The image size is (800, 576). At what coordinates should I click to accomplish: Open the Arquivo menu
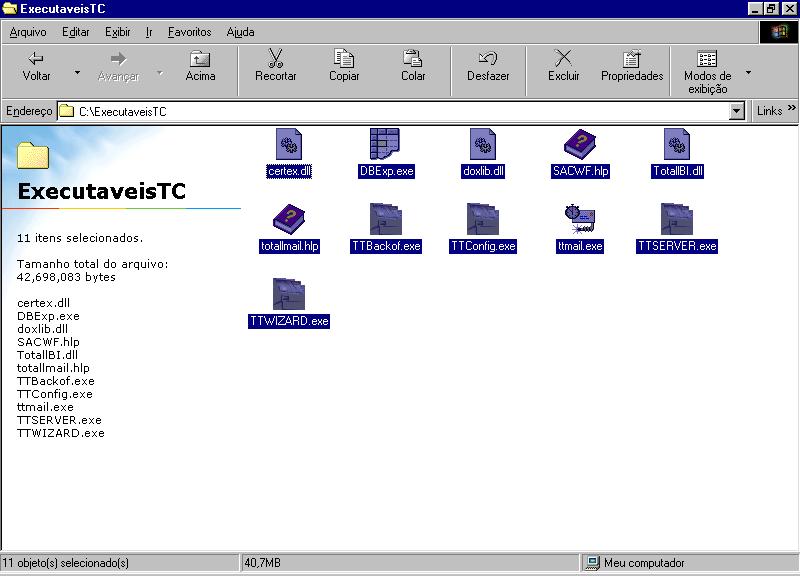pos(28,32)
